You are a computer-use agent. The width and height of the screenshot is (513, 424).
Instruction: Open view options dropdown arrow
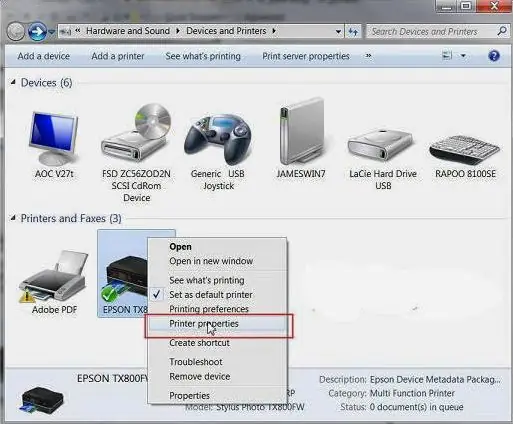click(x=463, y=56)
